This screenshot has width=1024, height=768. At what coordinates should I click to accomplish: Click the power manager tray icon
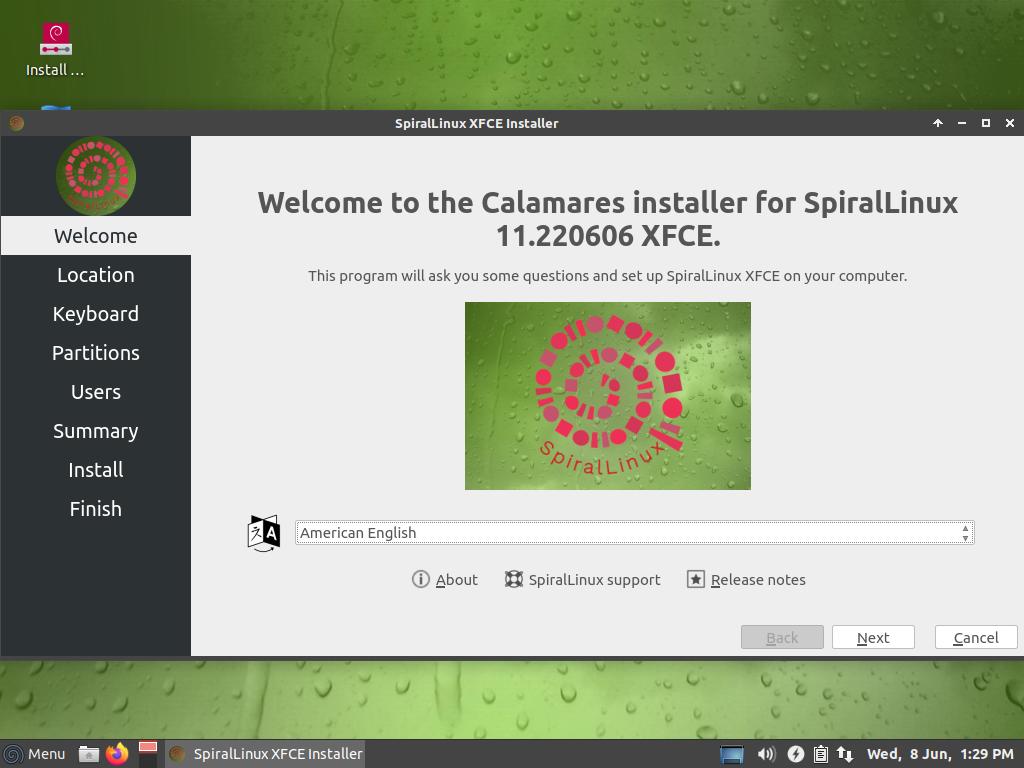pos(795,754)
